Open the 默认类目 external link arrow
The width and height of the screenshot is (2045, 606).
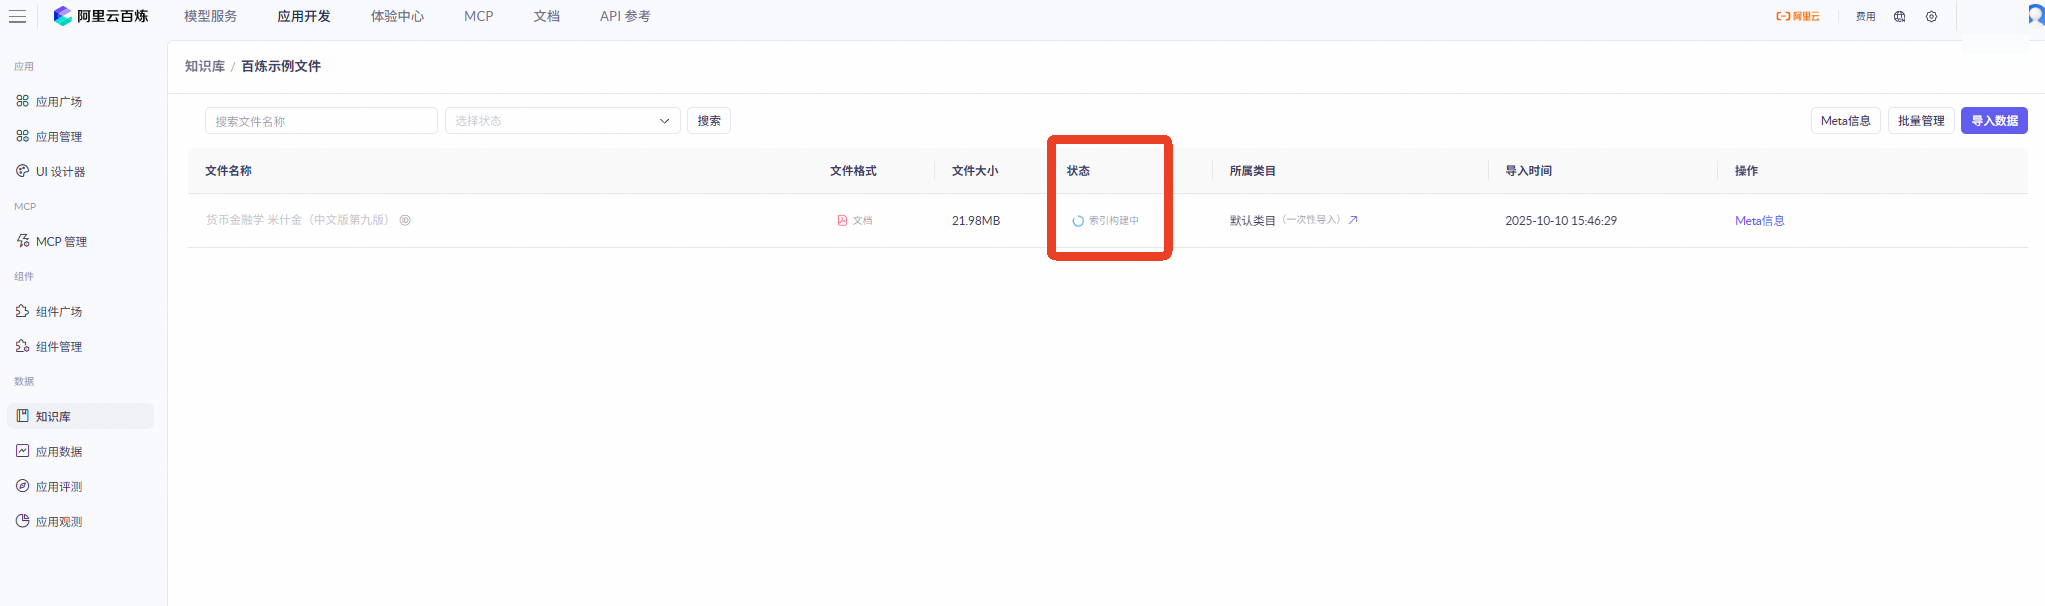pos(1353,220)
